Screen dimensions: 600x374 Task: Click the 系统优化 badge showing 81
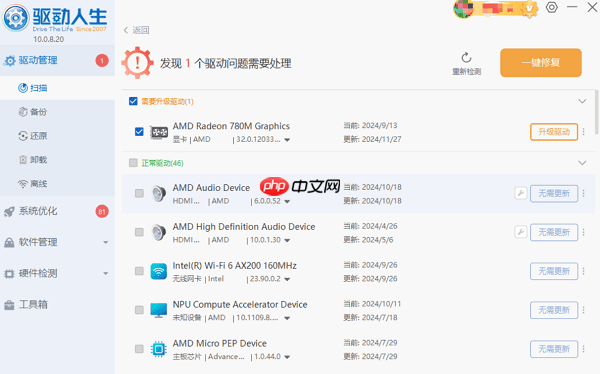[102, 211]
